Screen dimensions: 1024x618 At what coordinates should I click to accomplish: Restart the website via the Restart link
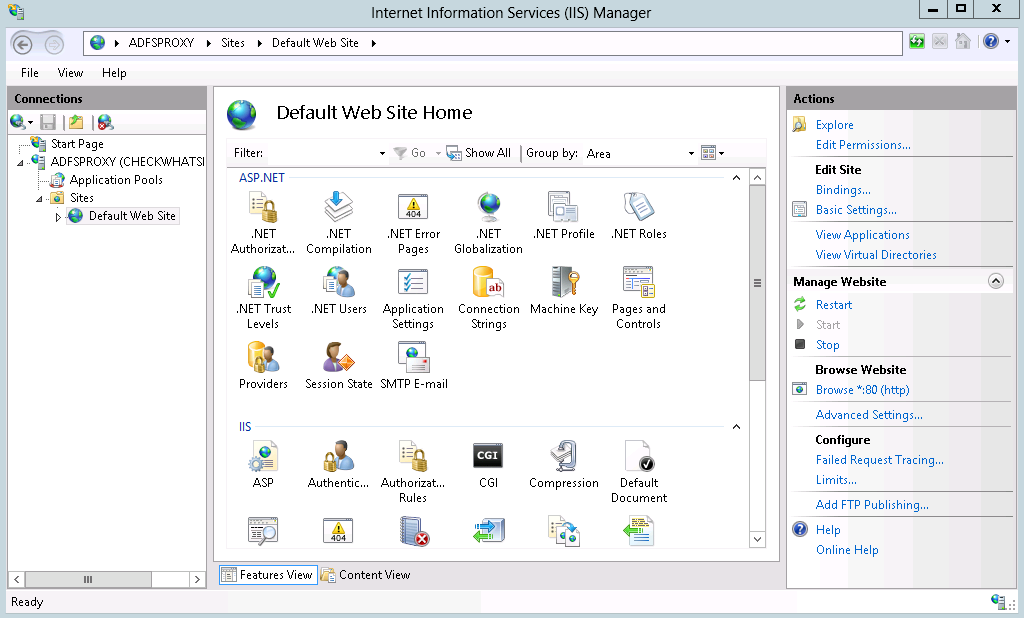click(x=833, y=305)
